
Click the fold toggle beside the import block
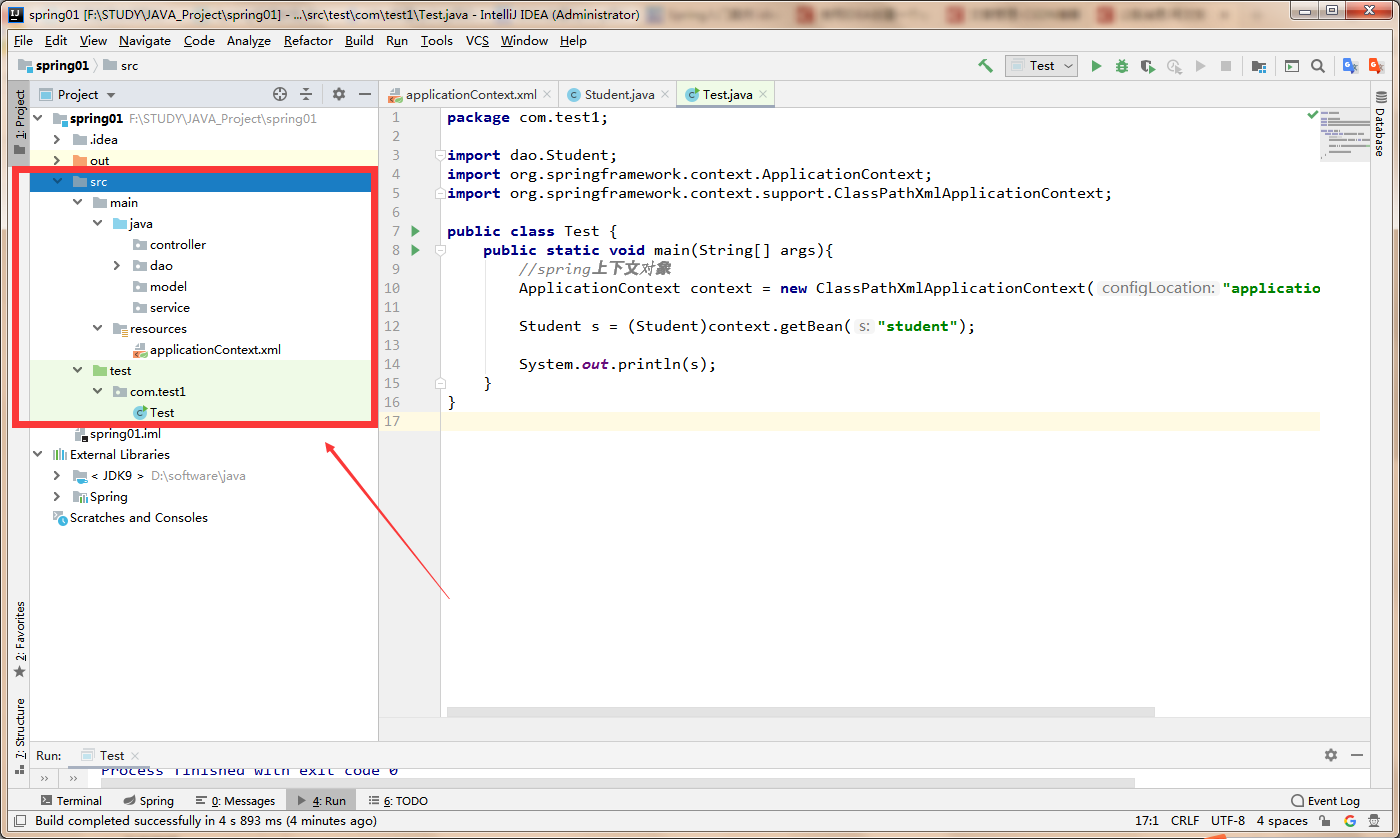[439, 155]
